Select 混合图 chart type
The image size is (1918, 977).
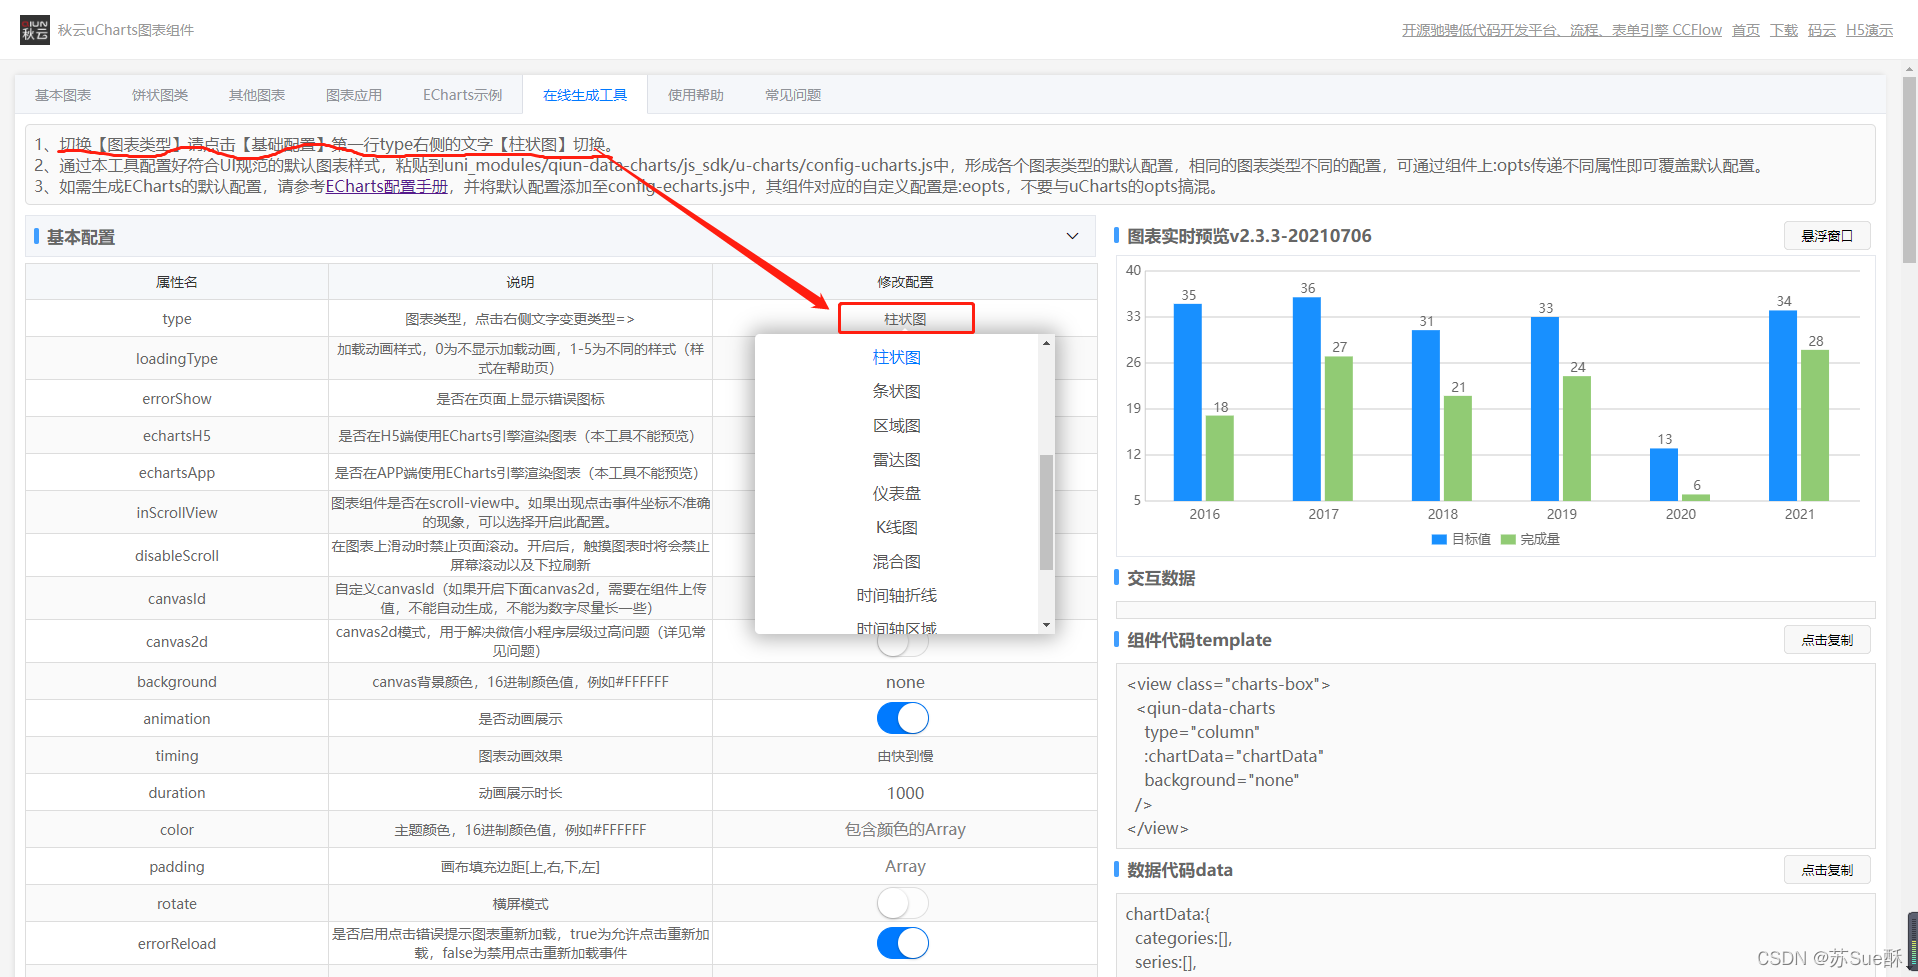[896, 562]
